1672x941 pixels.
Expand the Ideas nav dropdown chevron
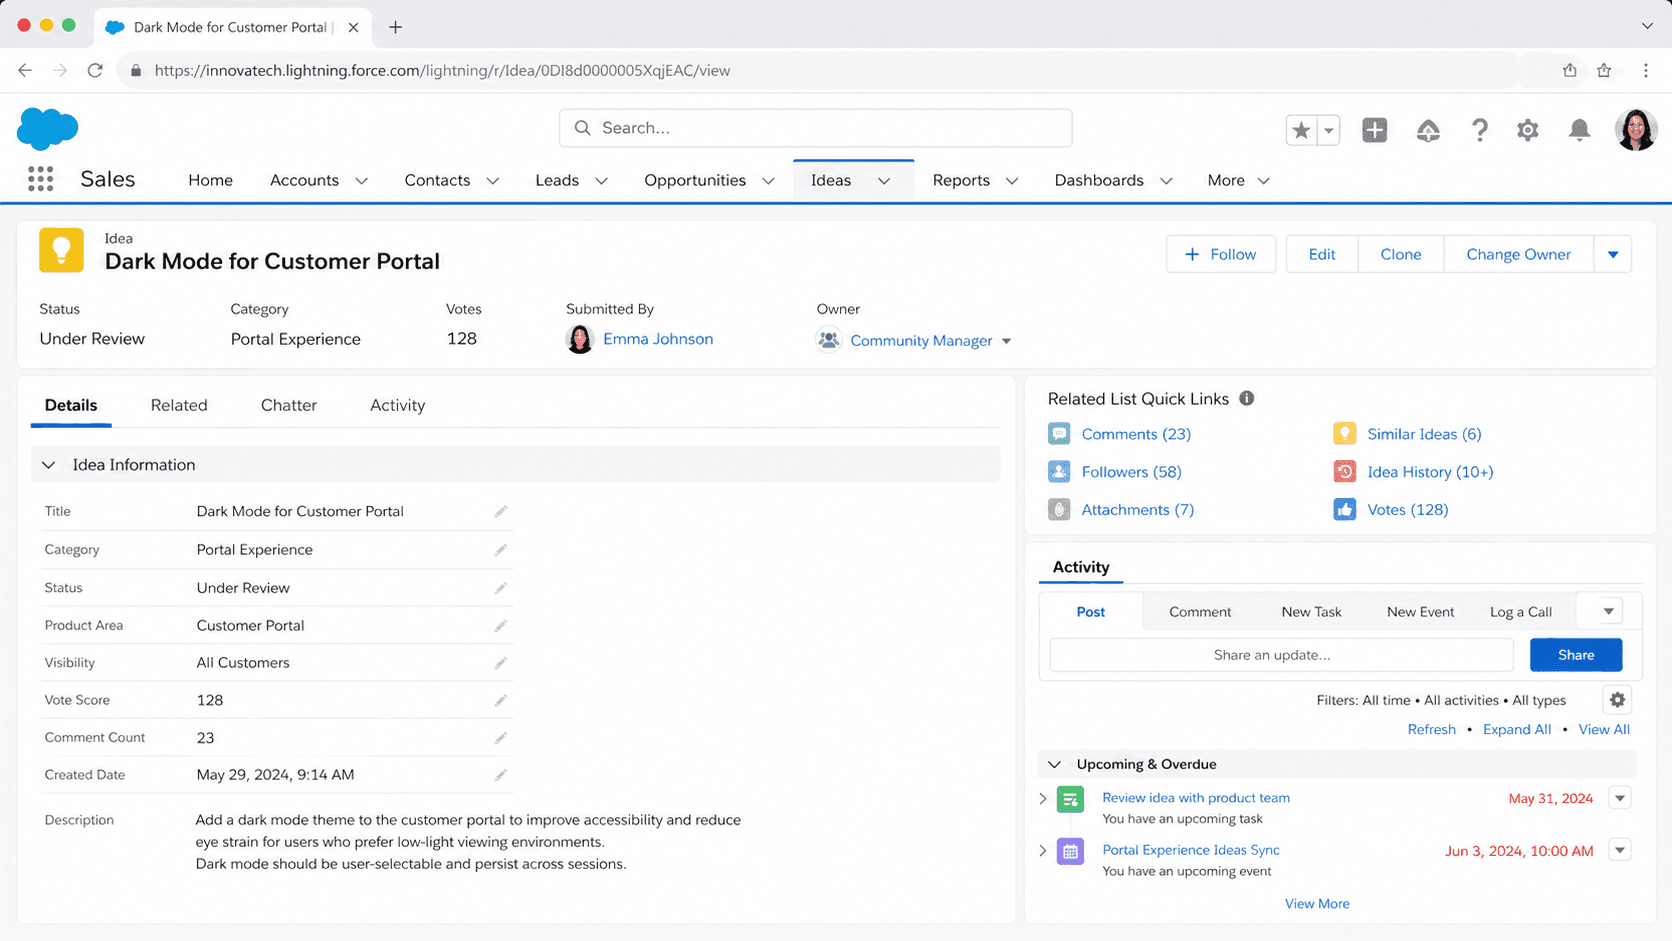(884, 181)
